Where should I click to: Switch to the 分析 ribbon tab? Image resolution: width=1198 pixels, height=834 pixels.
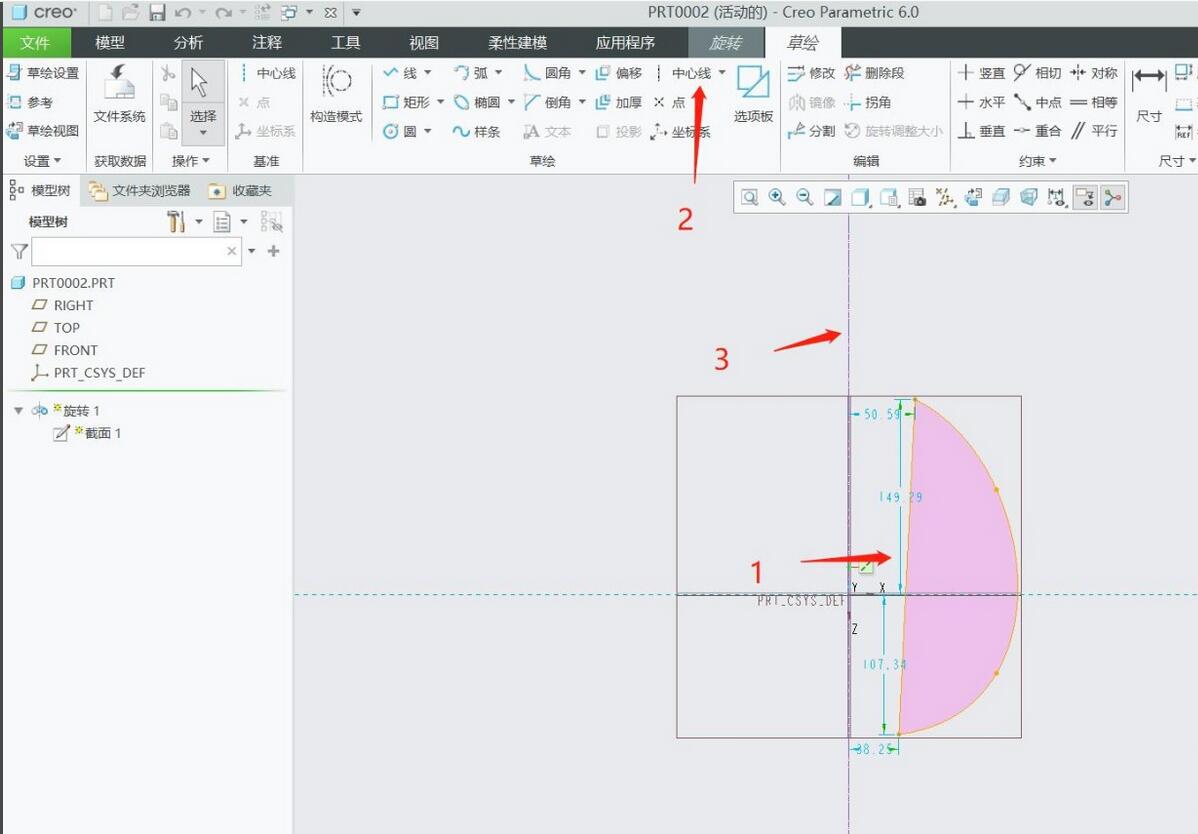point(188,43)
